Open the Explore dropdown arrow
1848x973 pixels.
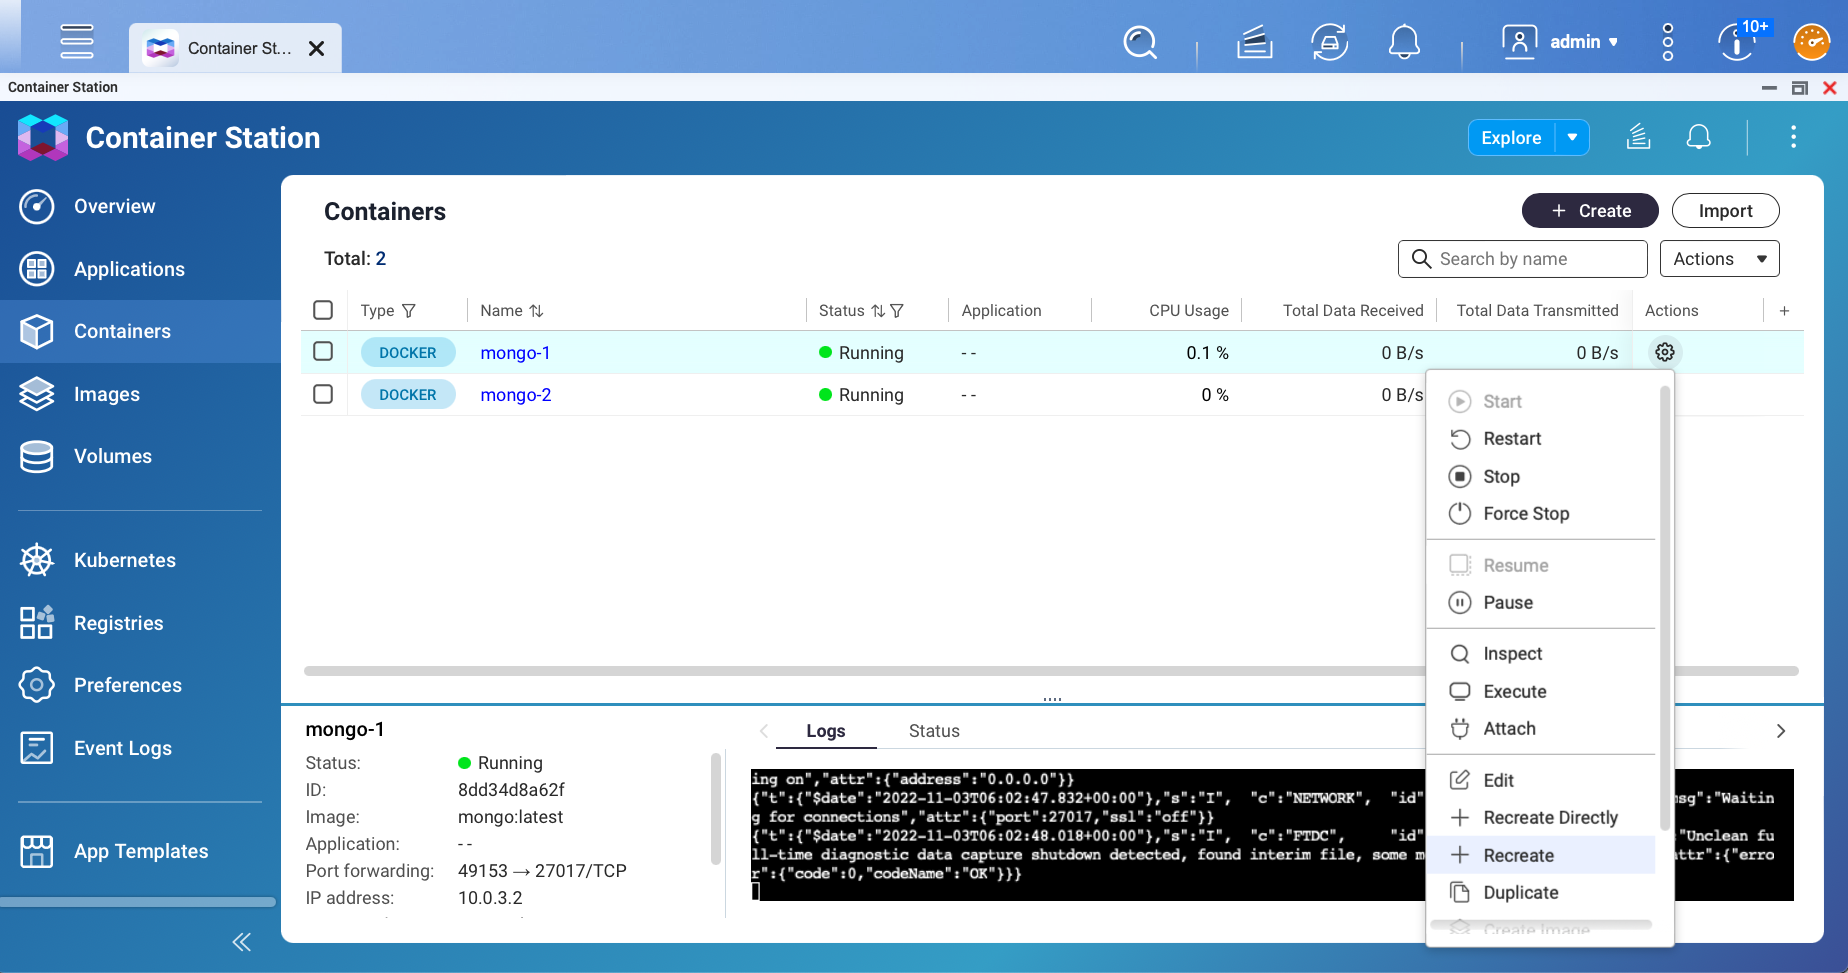click(x=1572, y=138)
